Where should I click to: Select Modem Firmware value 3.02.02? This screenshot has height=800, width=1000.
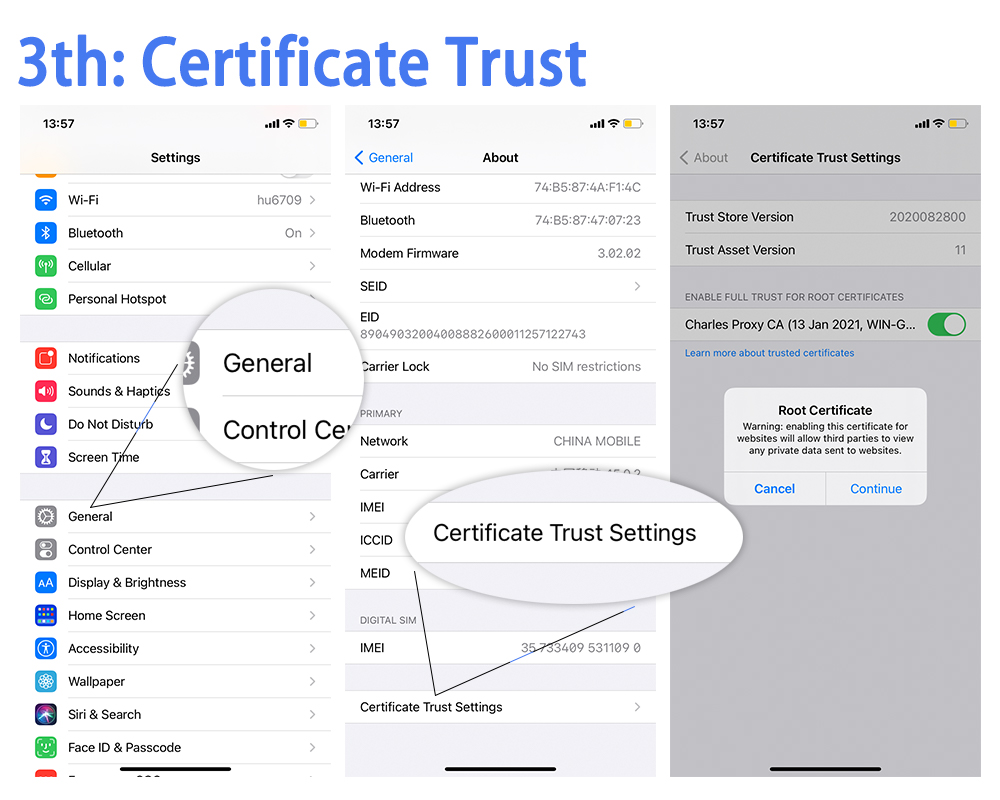click(619, 253)
